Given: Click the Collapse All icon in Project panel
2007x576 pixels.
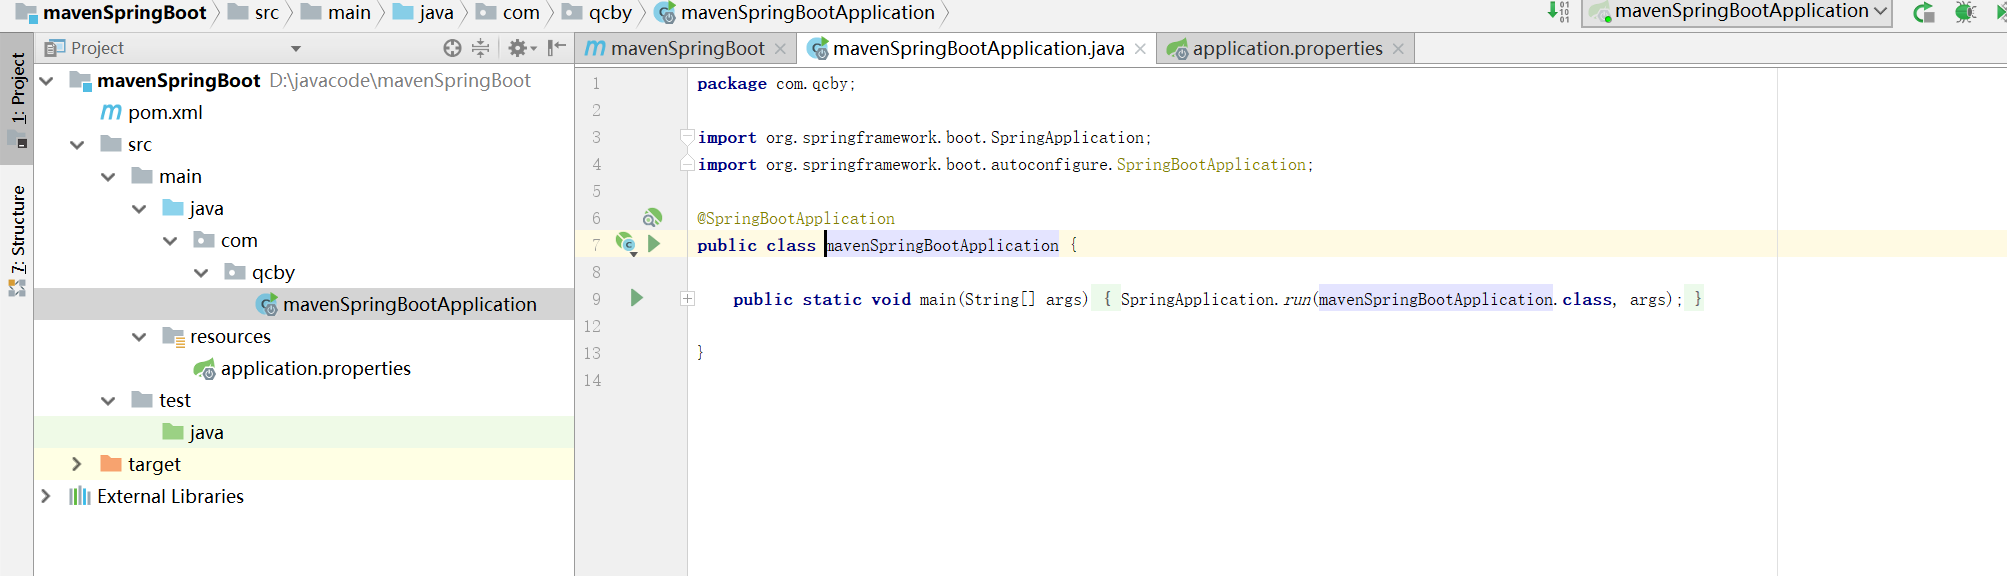Looking at the screenshot, I should click(481, 48).
